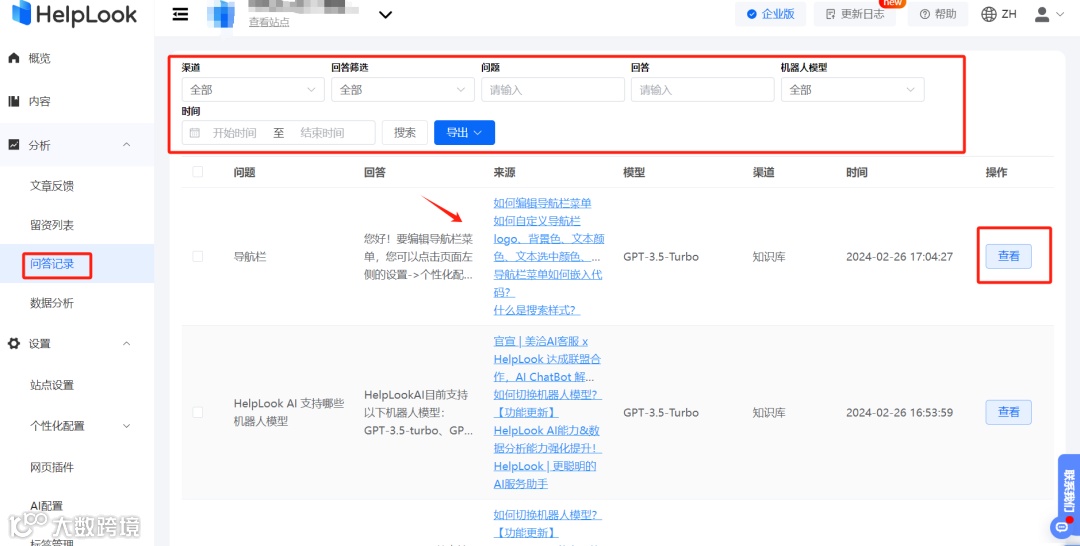The image size is (1080, 546).
Task: Focus the 问题 search input
Action: (552, 90)
